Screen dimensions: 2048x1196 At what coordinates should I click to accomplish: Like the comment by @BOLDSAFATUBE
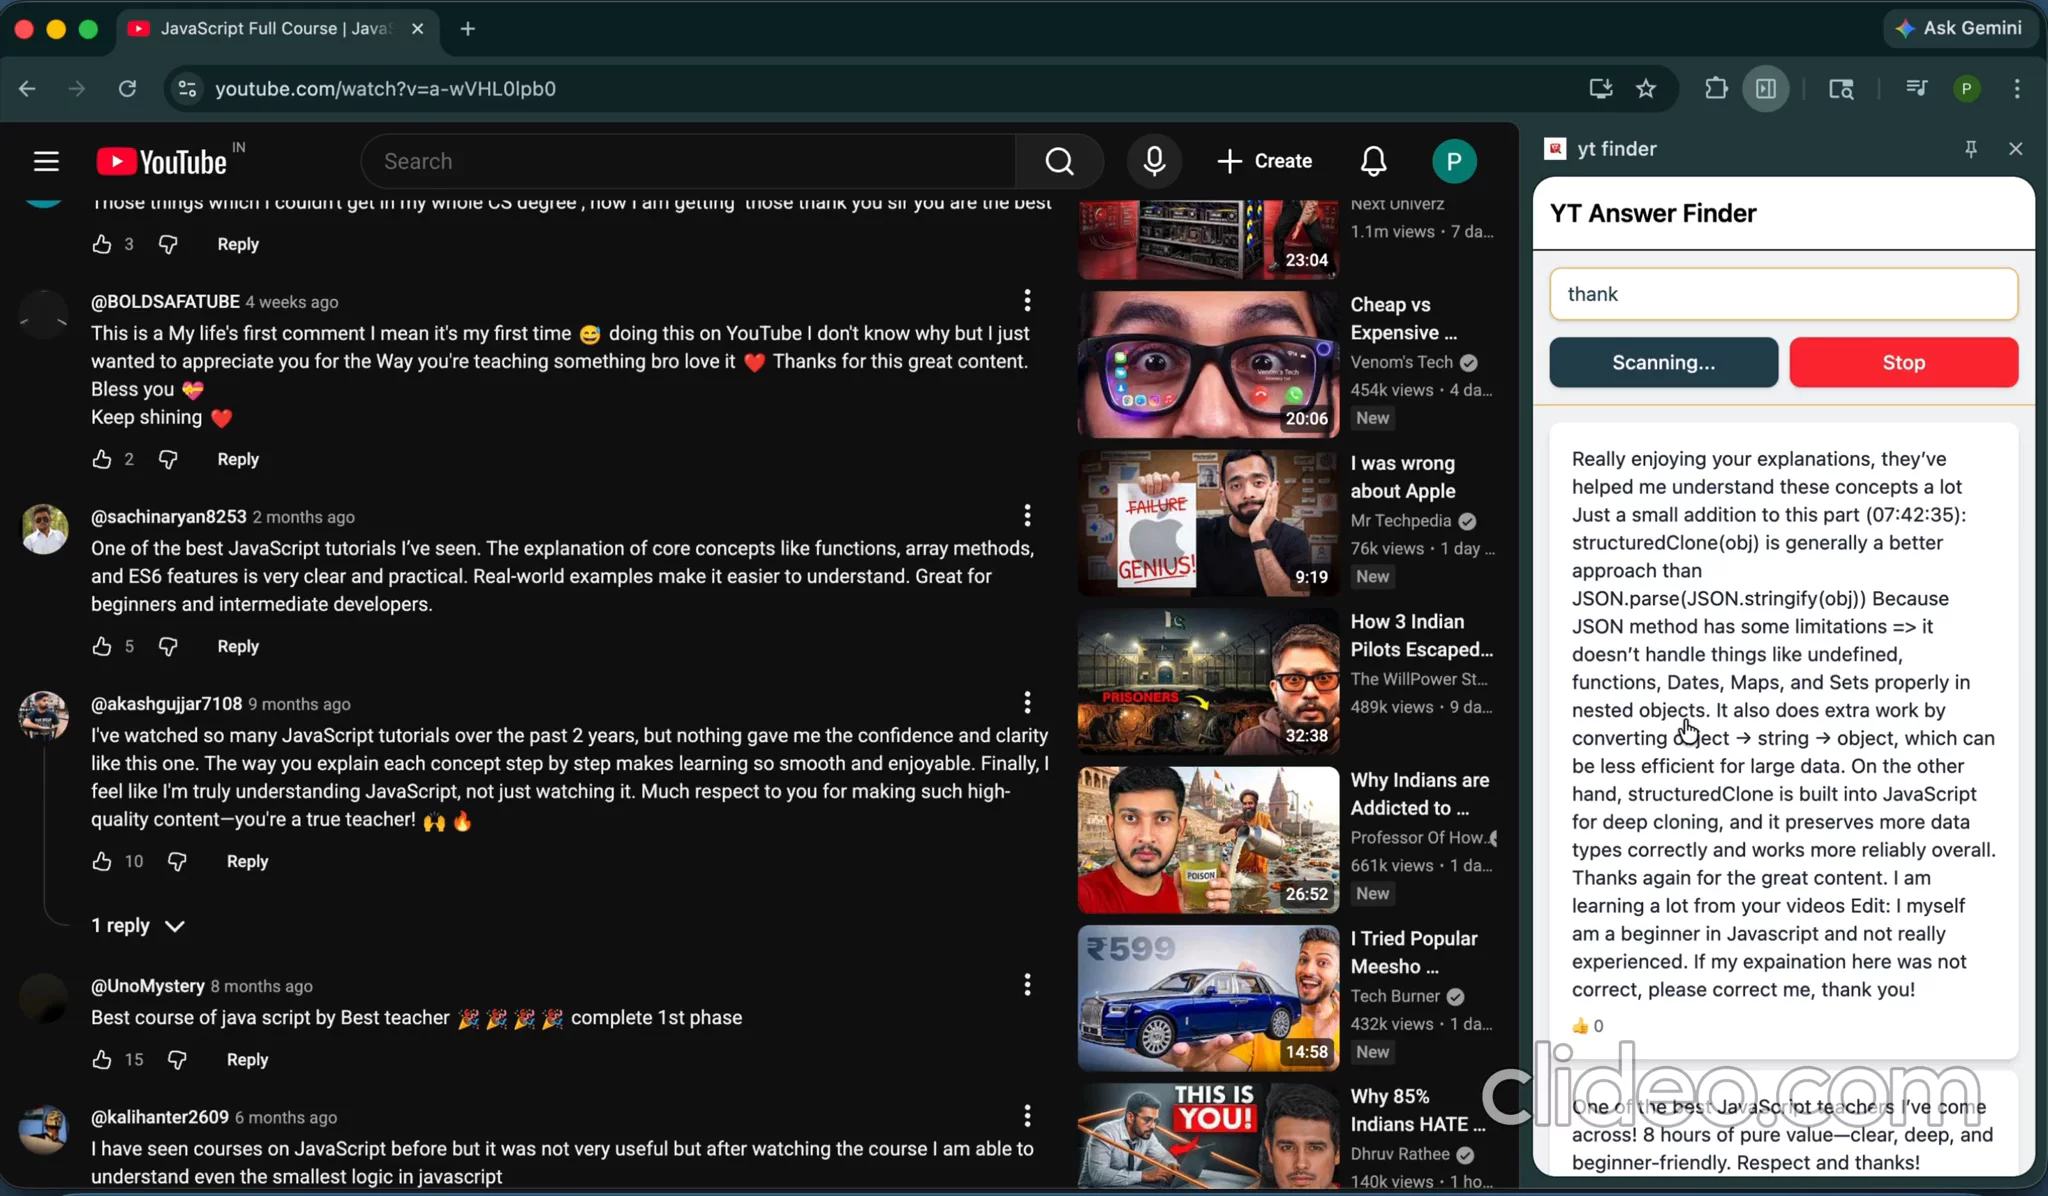102,459
